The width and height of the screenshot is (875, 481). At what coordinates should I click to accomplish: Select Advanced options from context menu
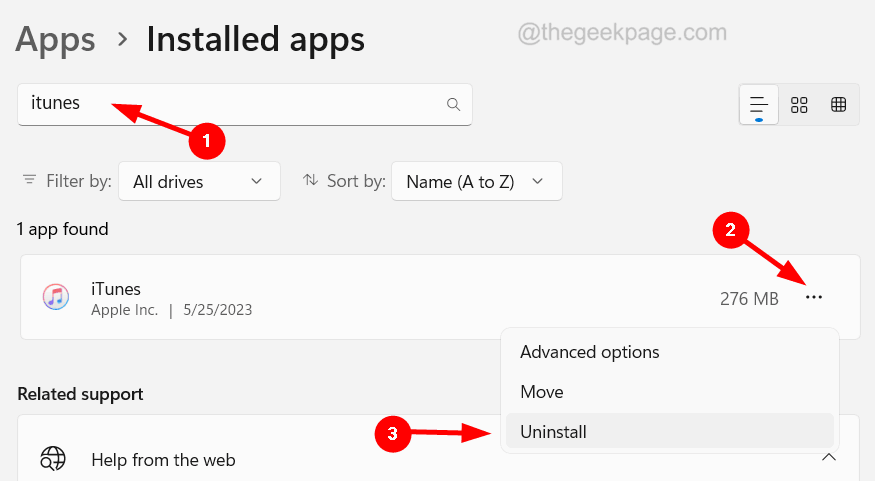point(589,352)
